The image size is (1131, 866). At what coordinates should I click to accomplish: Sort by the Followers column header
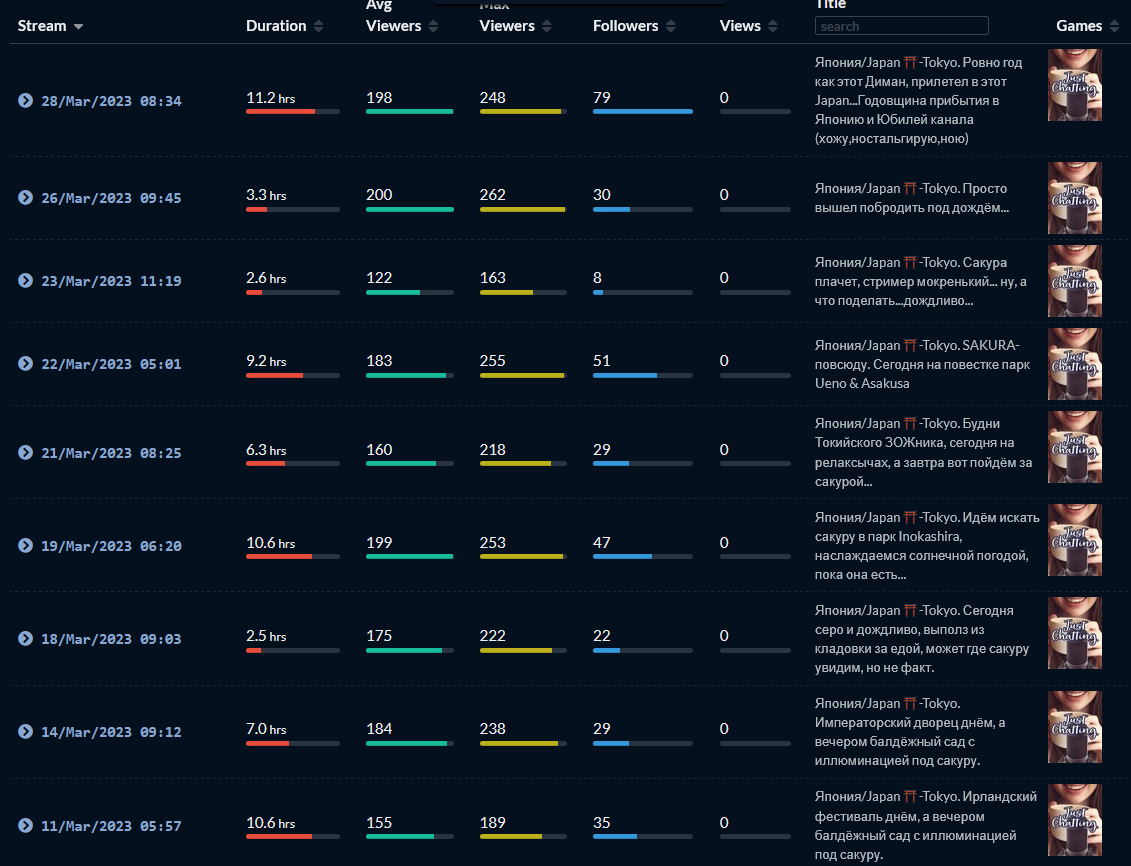625,26
